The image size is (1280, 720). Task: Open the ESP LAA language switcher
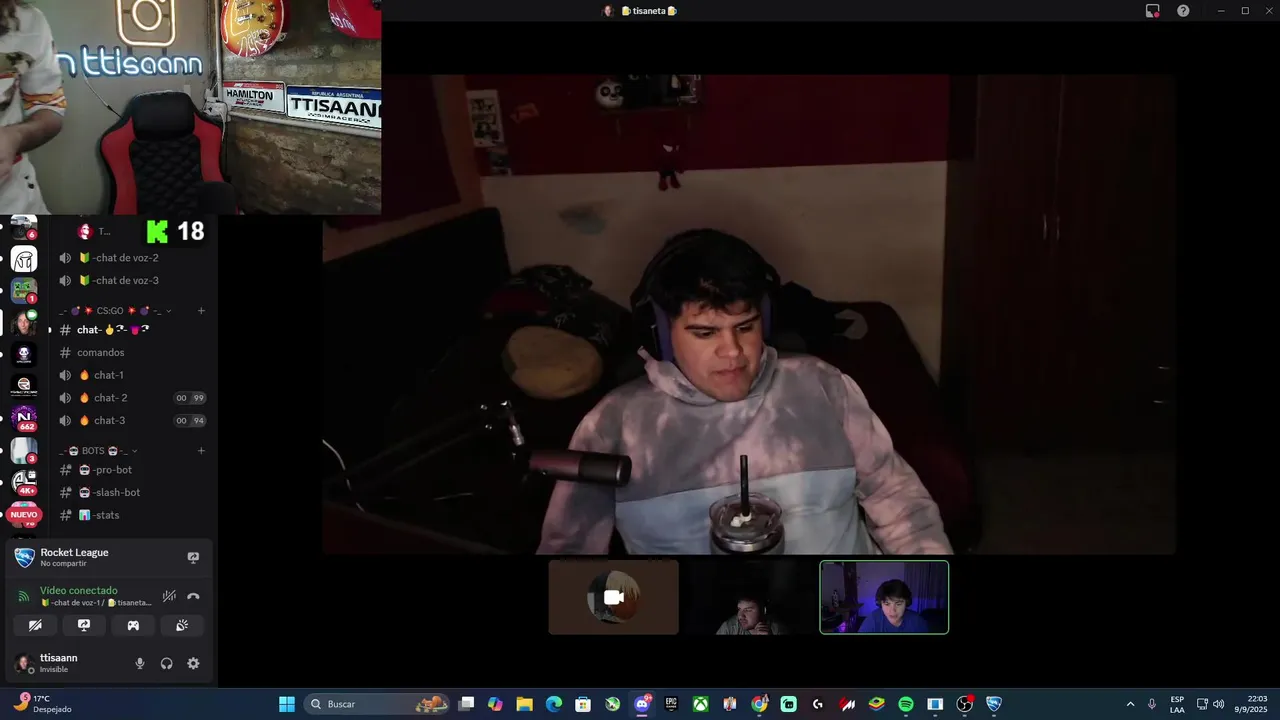(x=1177, y=704)
